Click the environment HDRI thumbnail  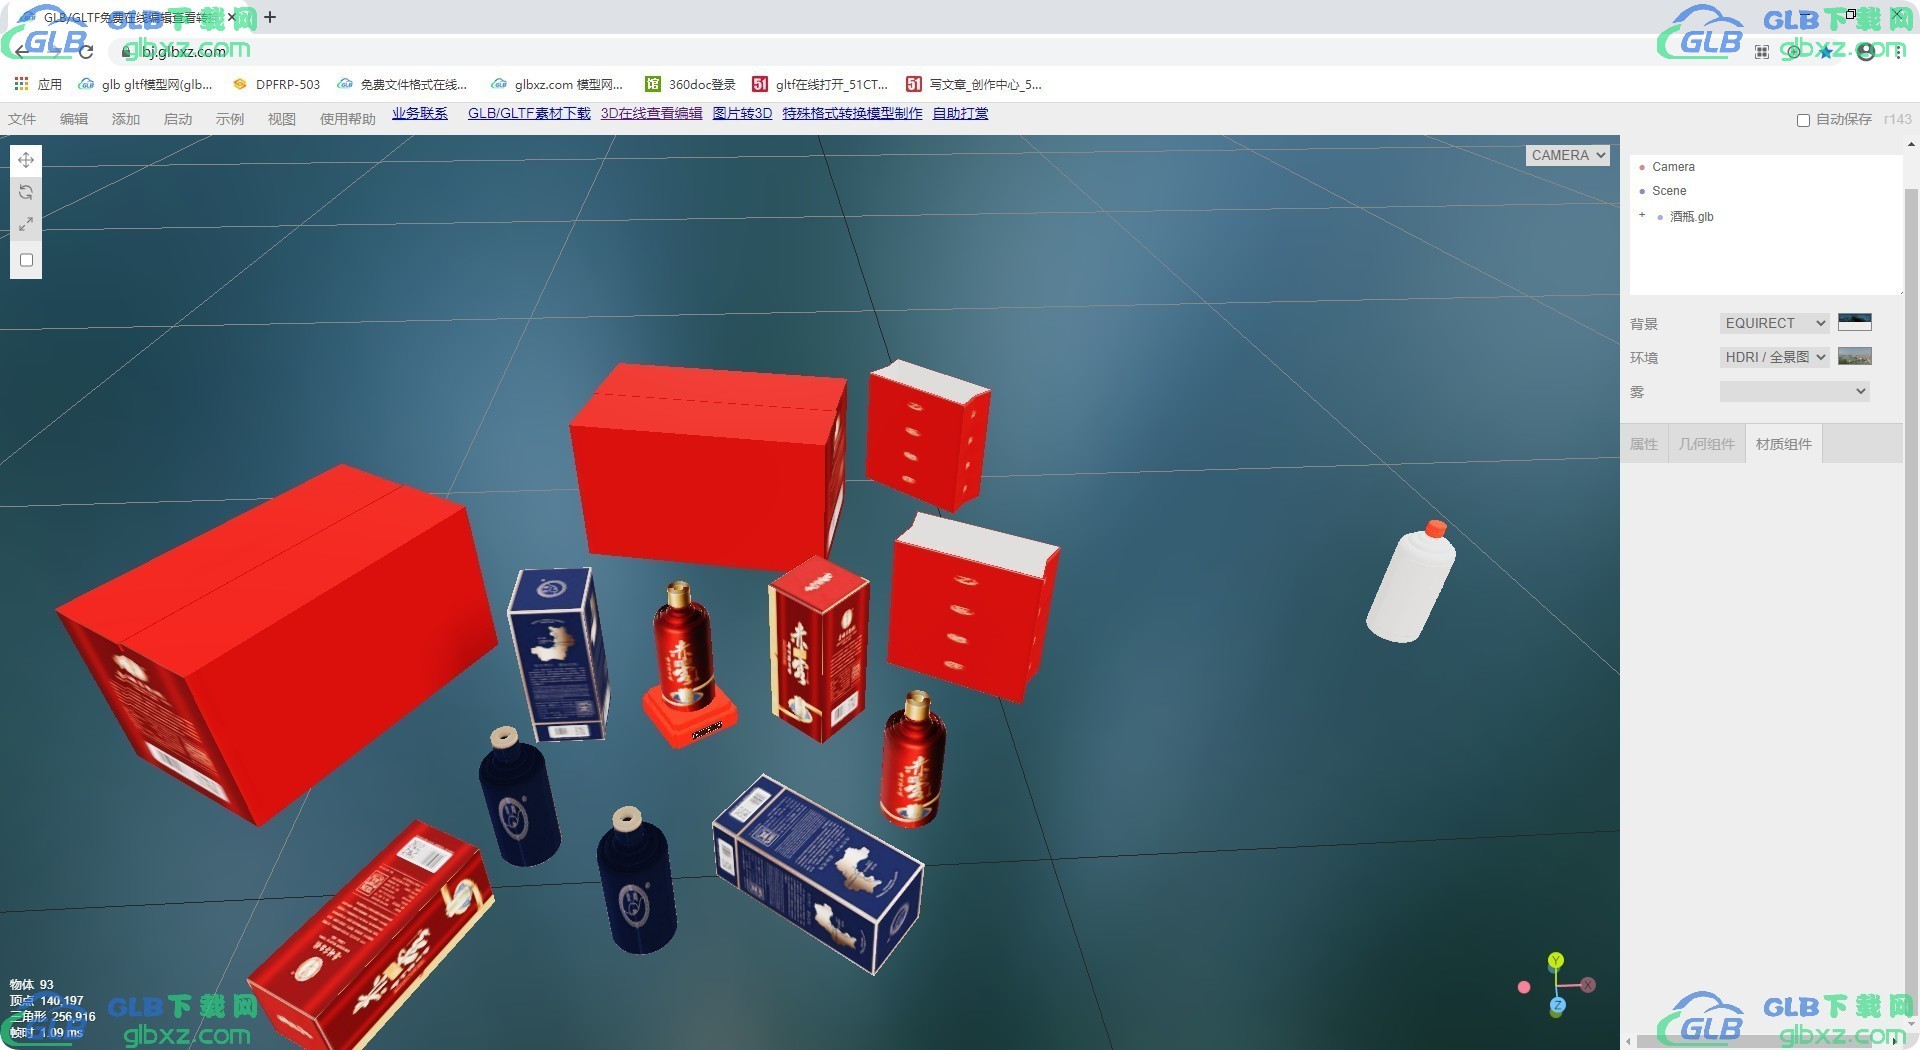[x=1855, y=356]
